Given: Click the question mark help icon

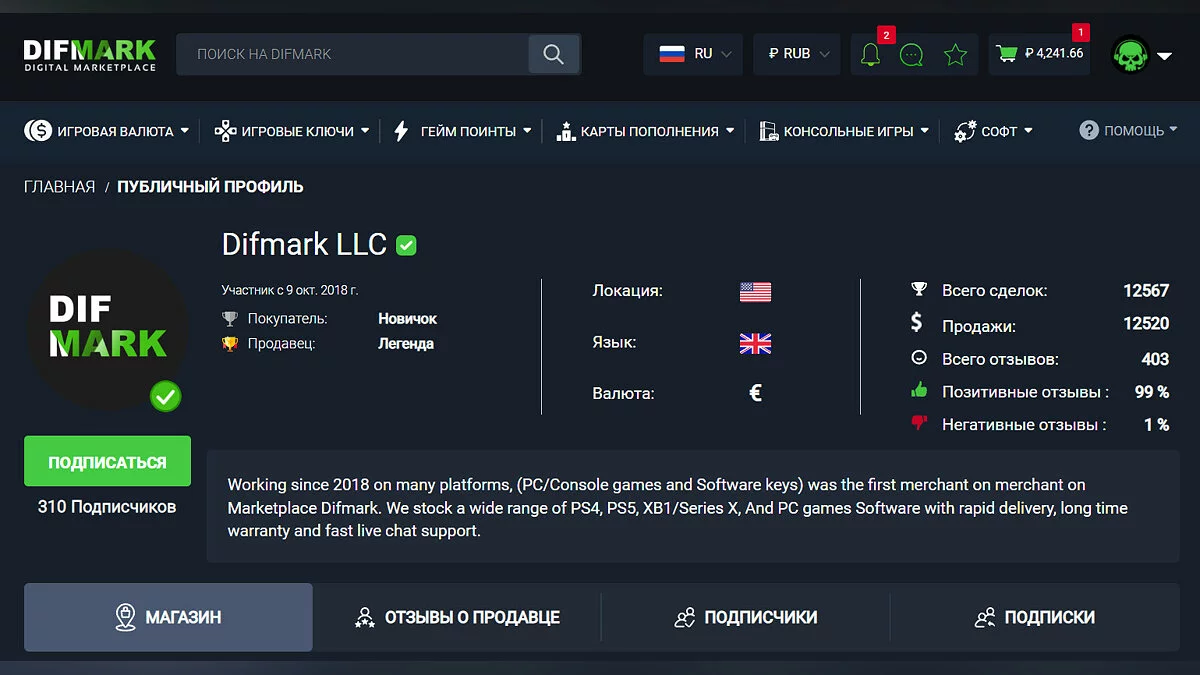Looking at the screenshot, I should pos(1089,130).
